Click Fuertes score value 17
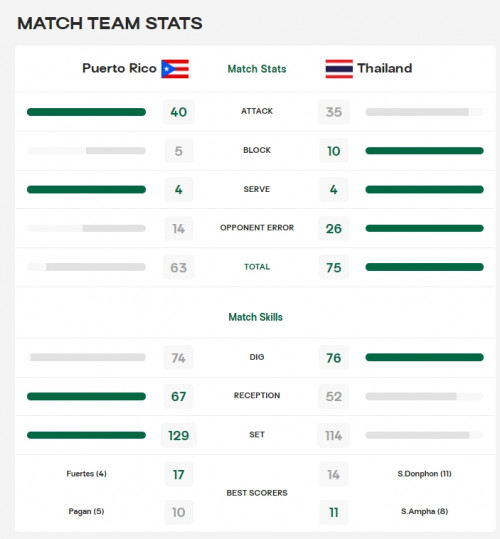Image resolution: width=500 pixels, height=539 pixels. click(179, 475)
